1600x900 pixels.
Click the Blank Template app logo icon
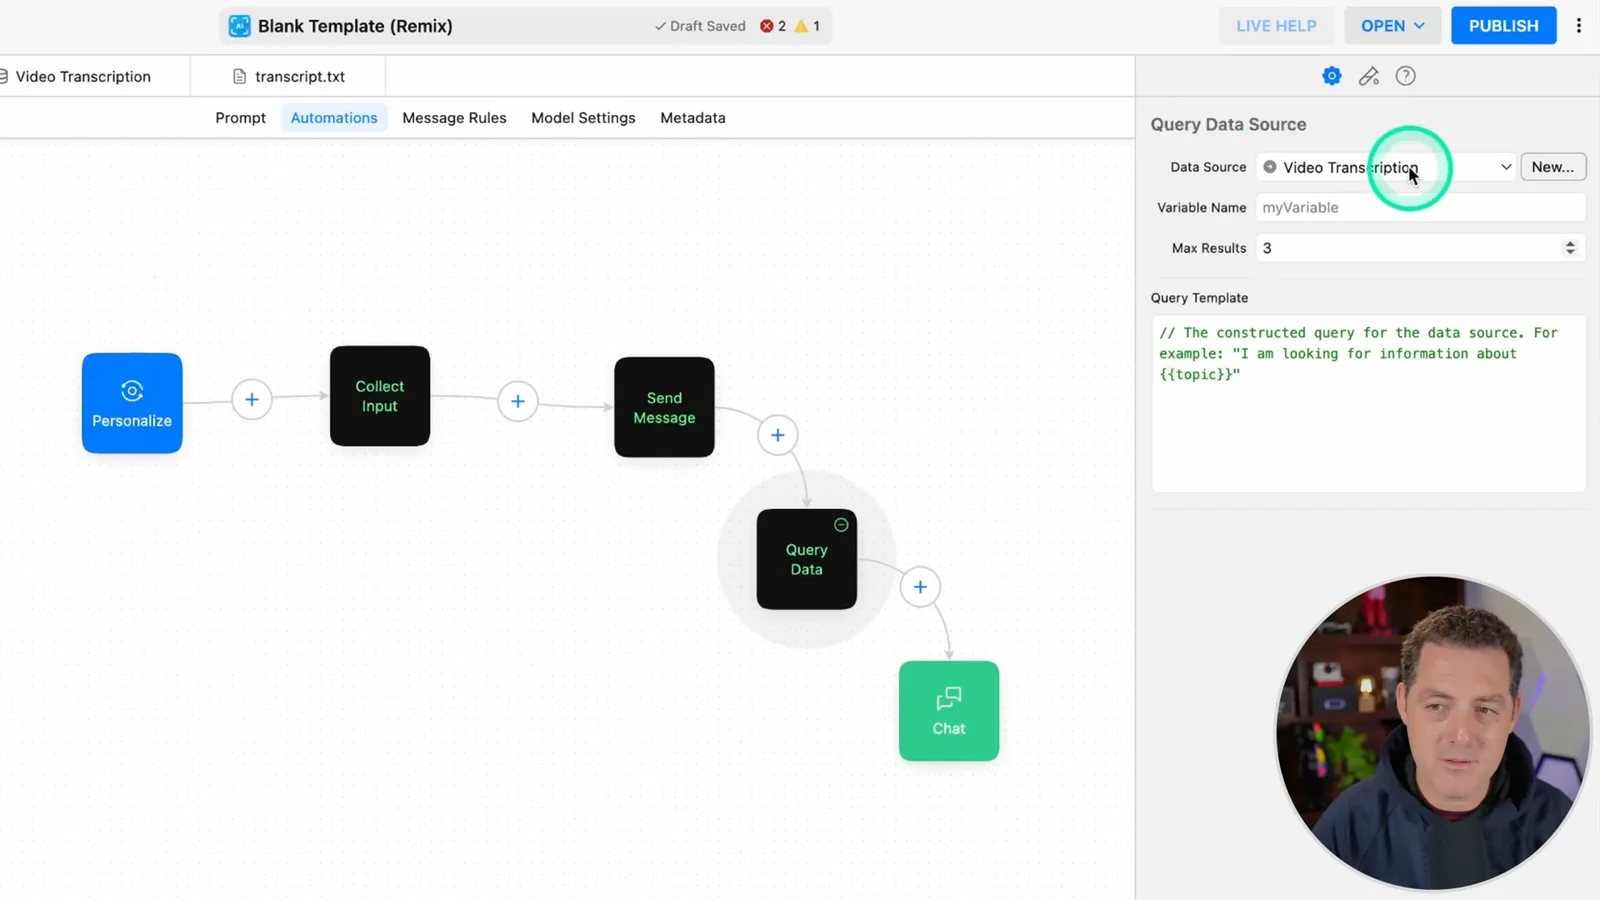(x=239, y=26)
